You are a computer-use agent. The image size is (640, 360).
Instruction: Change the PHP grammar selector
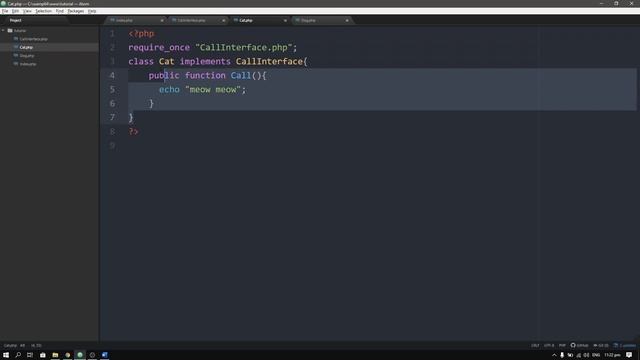click(562, 346)
